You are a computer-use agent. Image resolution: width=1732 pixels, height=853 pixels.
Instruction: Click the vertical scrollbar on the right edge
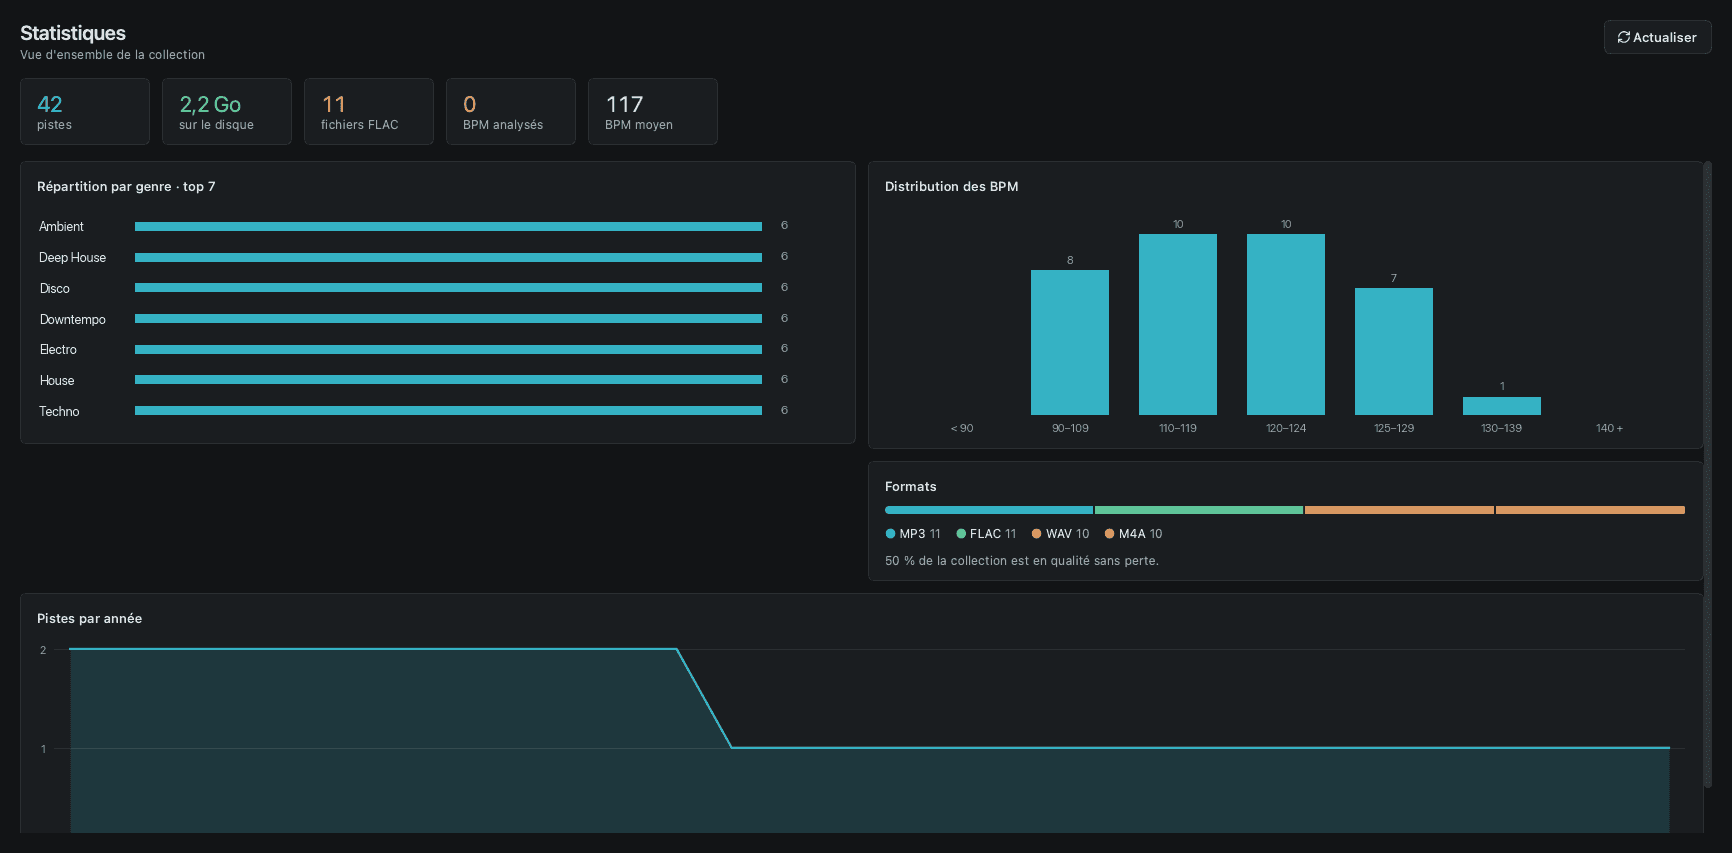pos(1708,475)
